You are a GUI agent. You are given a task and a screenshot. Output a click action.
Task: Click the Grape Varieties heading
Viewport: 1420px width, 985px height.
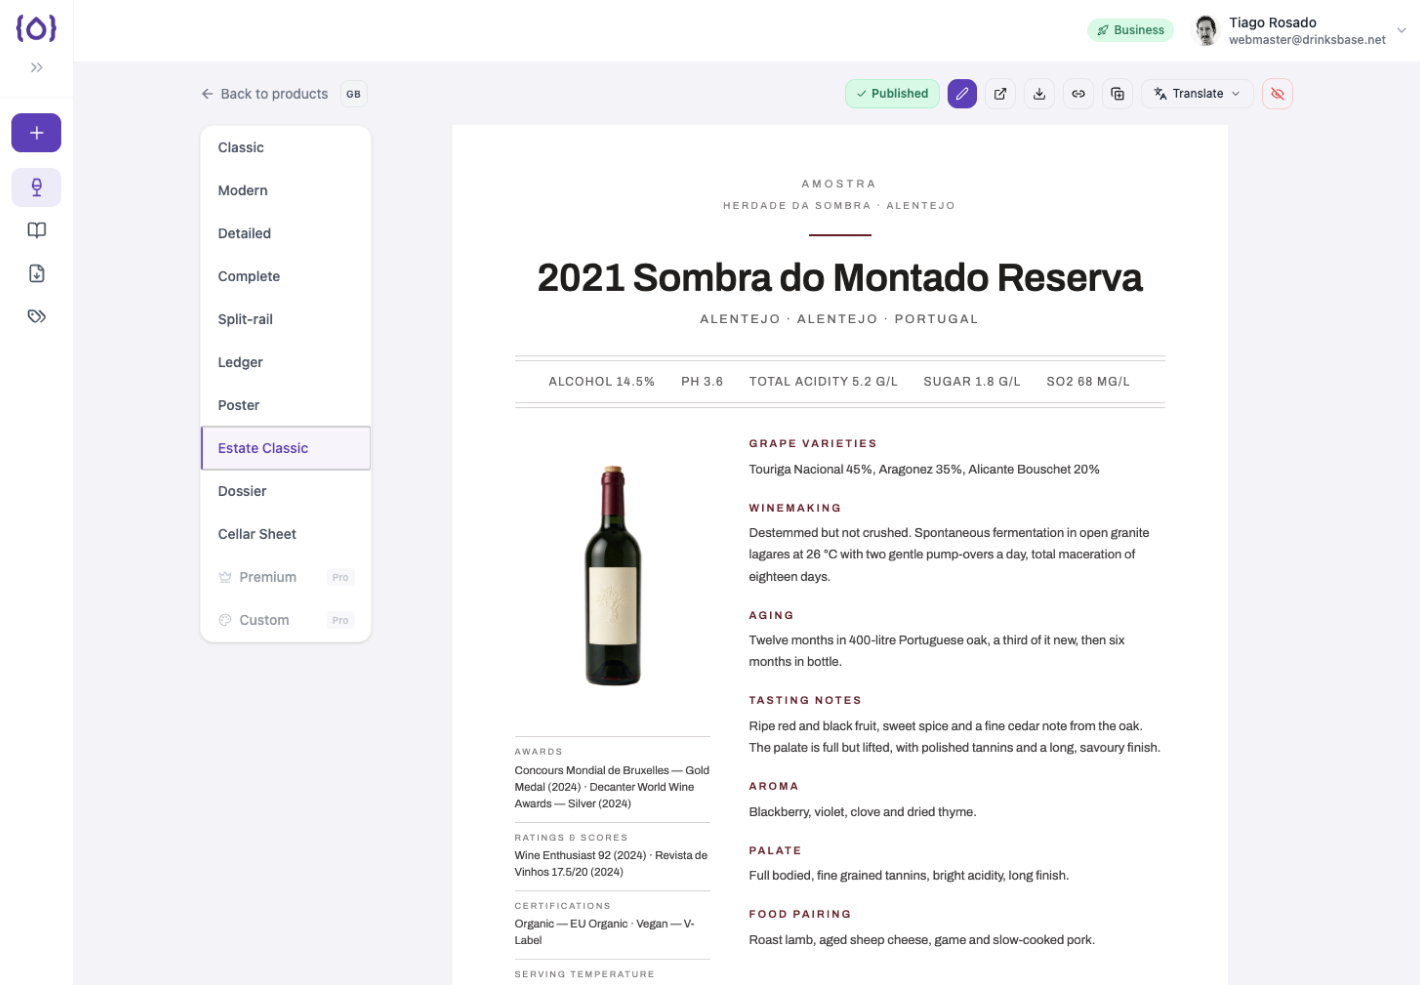[x=813, y=444]
